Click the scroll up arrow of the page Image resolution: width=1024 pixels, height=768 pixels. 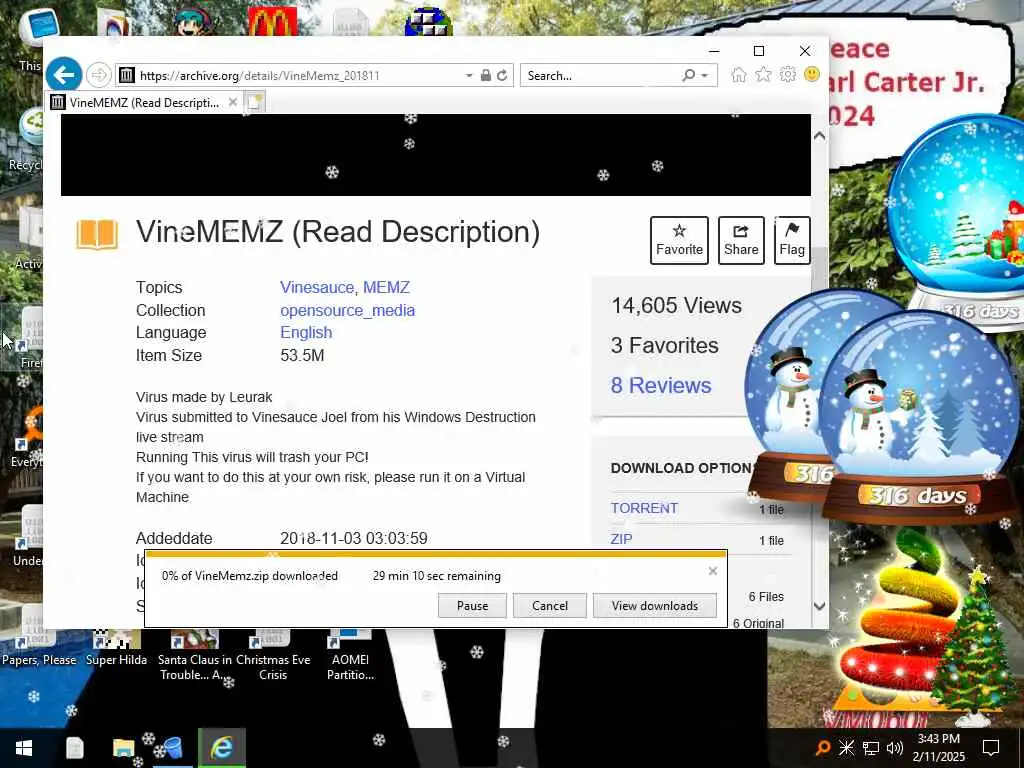820,136
